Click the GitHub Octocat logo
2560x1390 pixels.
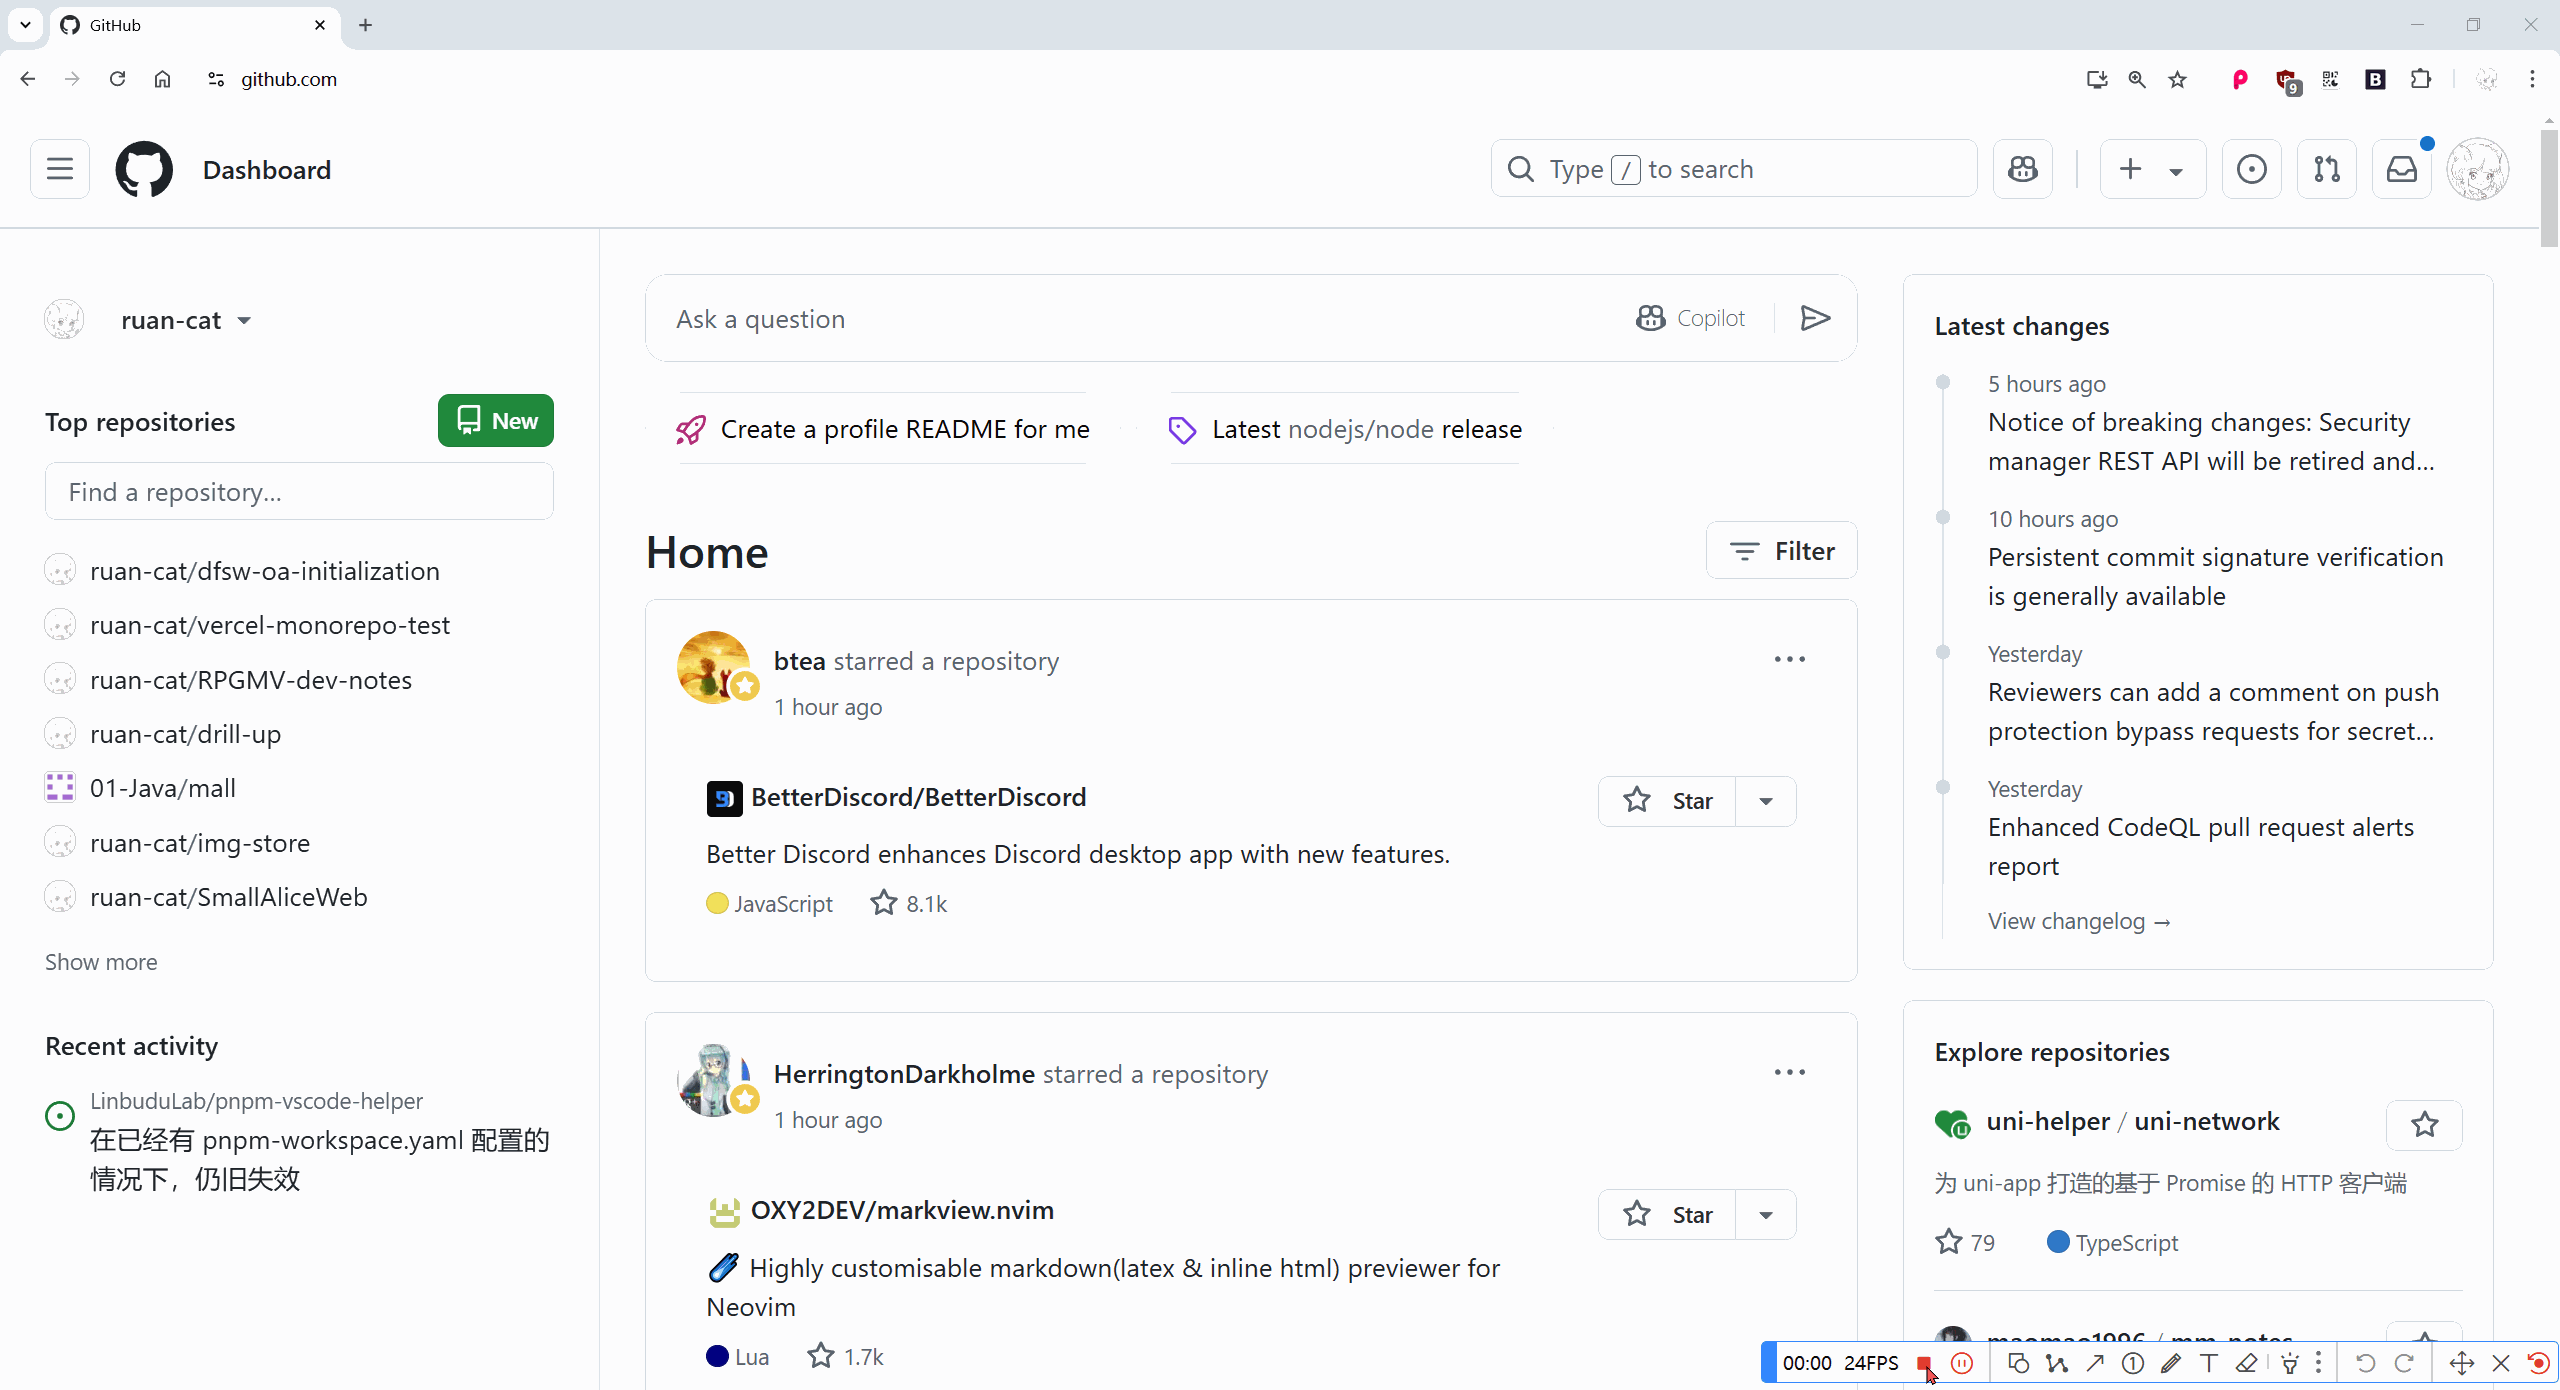pyautogui.click(x=144, y=169)
